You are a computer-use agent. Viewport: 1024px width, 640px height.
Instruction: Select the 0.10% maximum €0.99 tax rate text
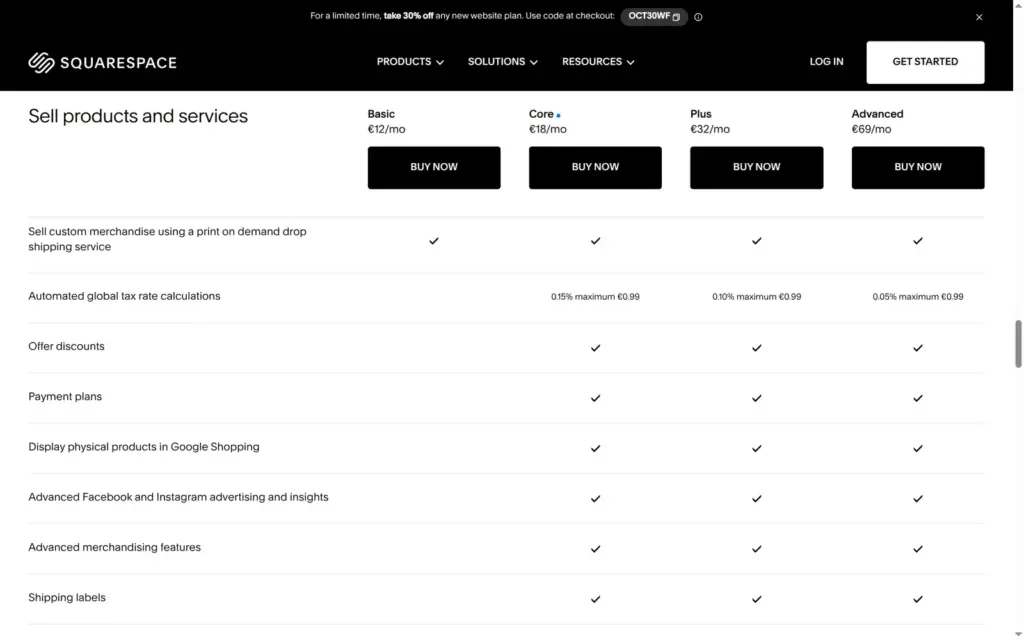pos(756,297)
